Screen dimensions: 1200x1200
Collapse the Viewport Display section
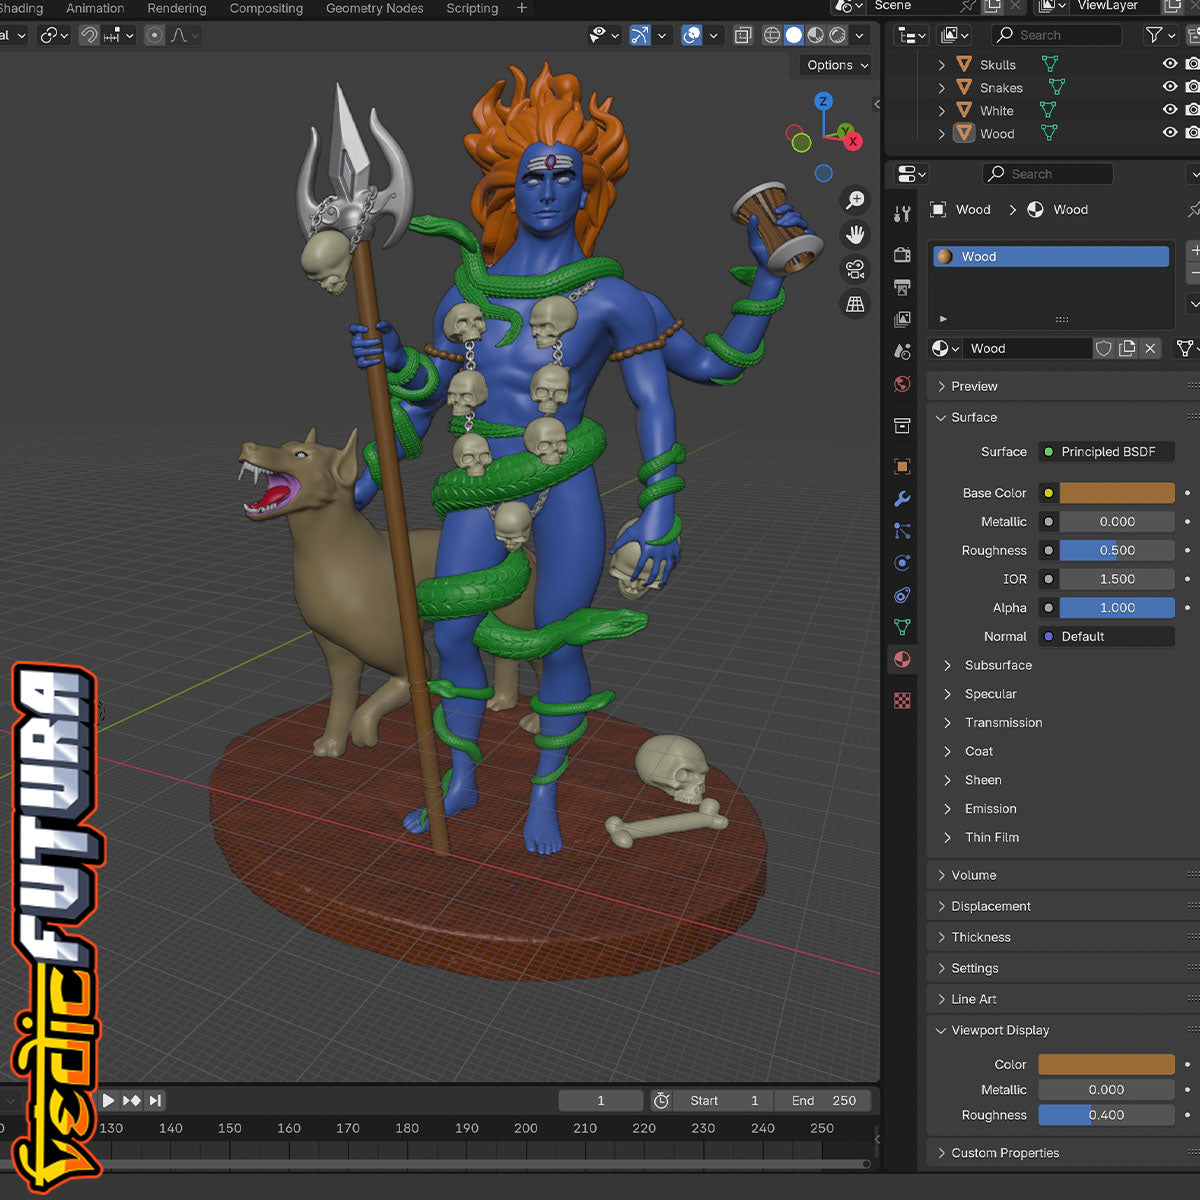(999, 1030)
